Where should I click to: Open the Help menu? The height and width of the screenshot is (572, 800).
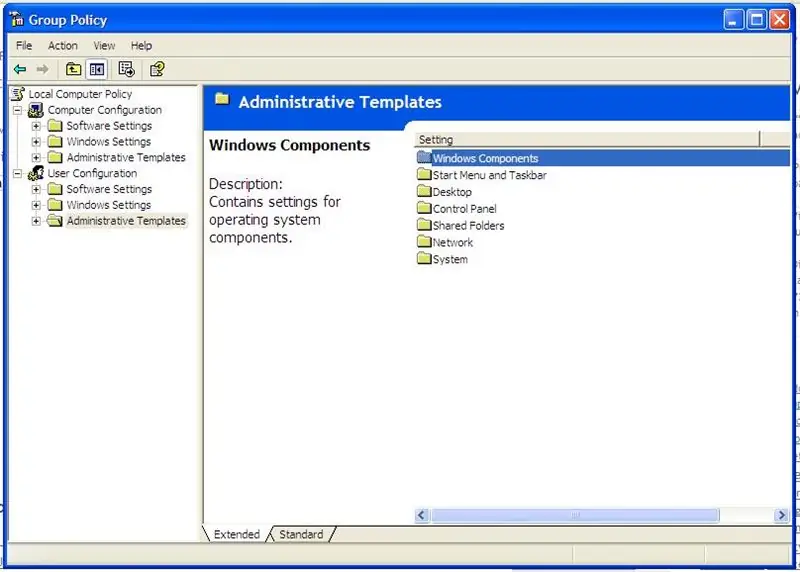pos(141,45)
